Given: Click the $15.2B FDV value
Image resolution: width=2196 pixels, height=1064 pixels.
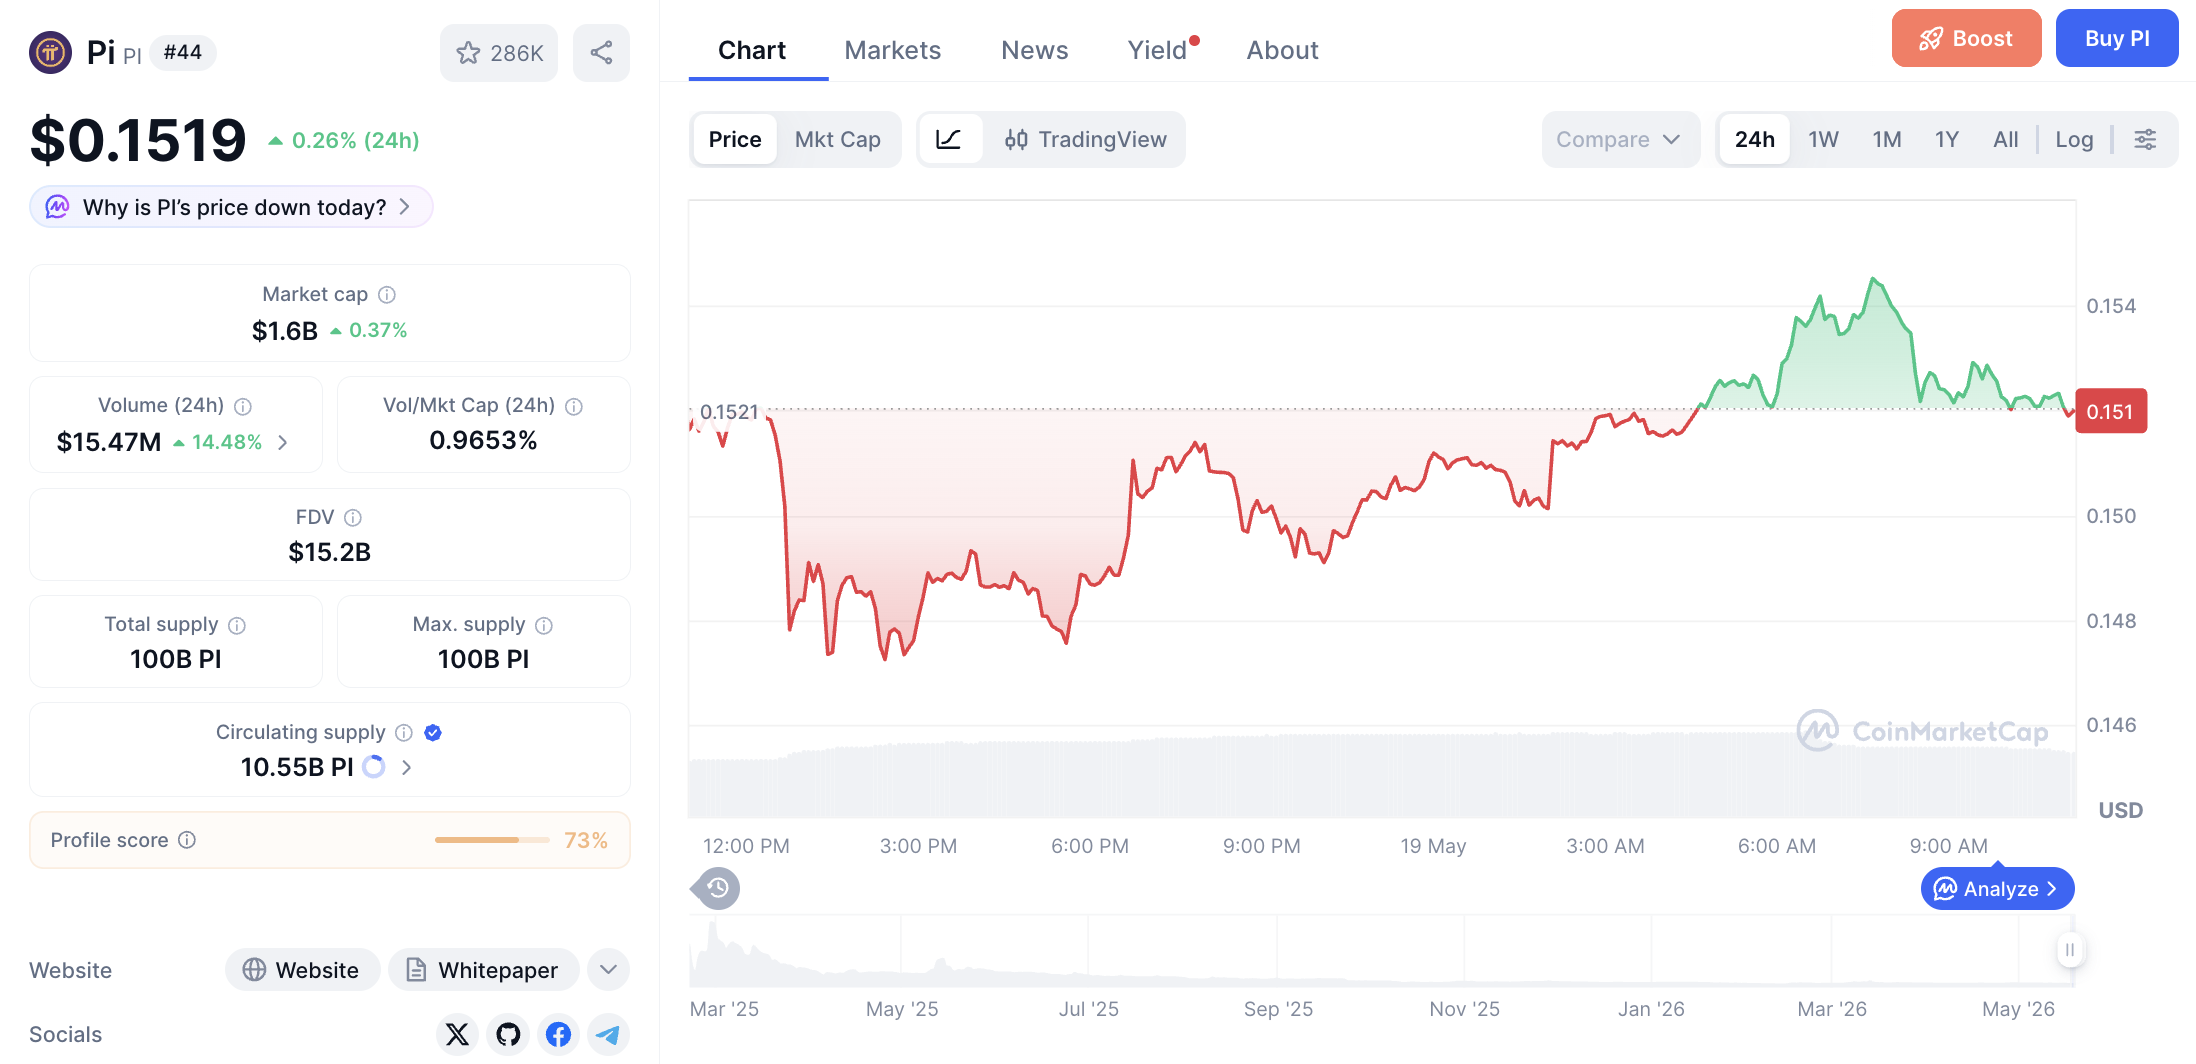Looking at the screenshot, I should click(x=330, y=552).
